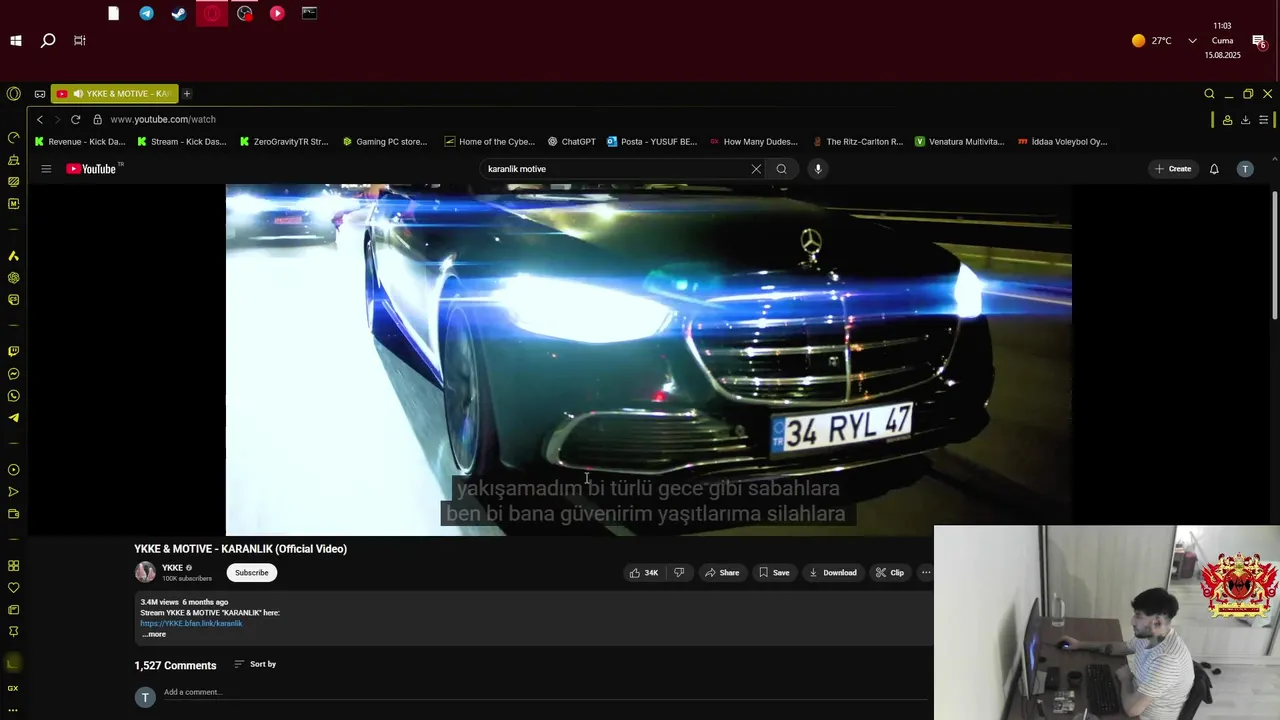Open YouTube Create menu

[x=1173, y=169]
